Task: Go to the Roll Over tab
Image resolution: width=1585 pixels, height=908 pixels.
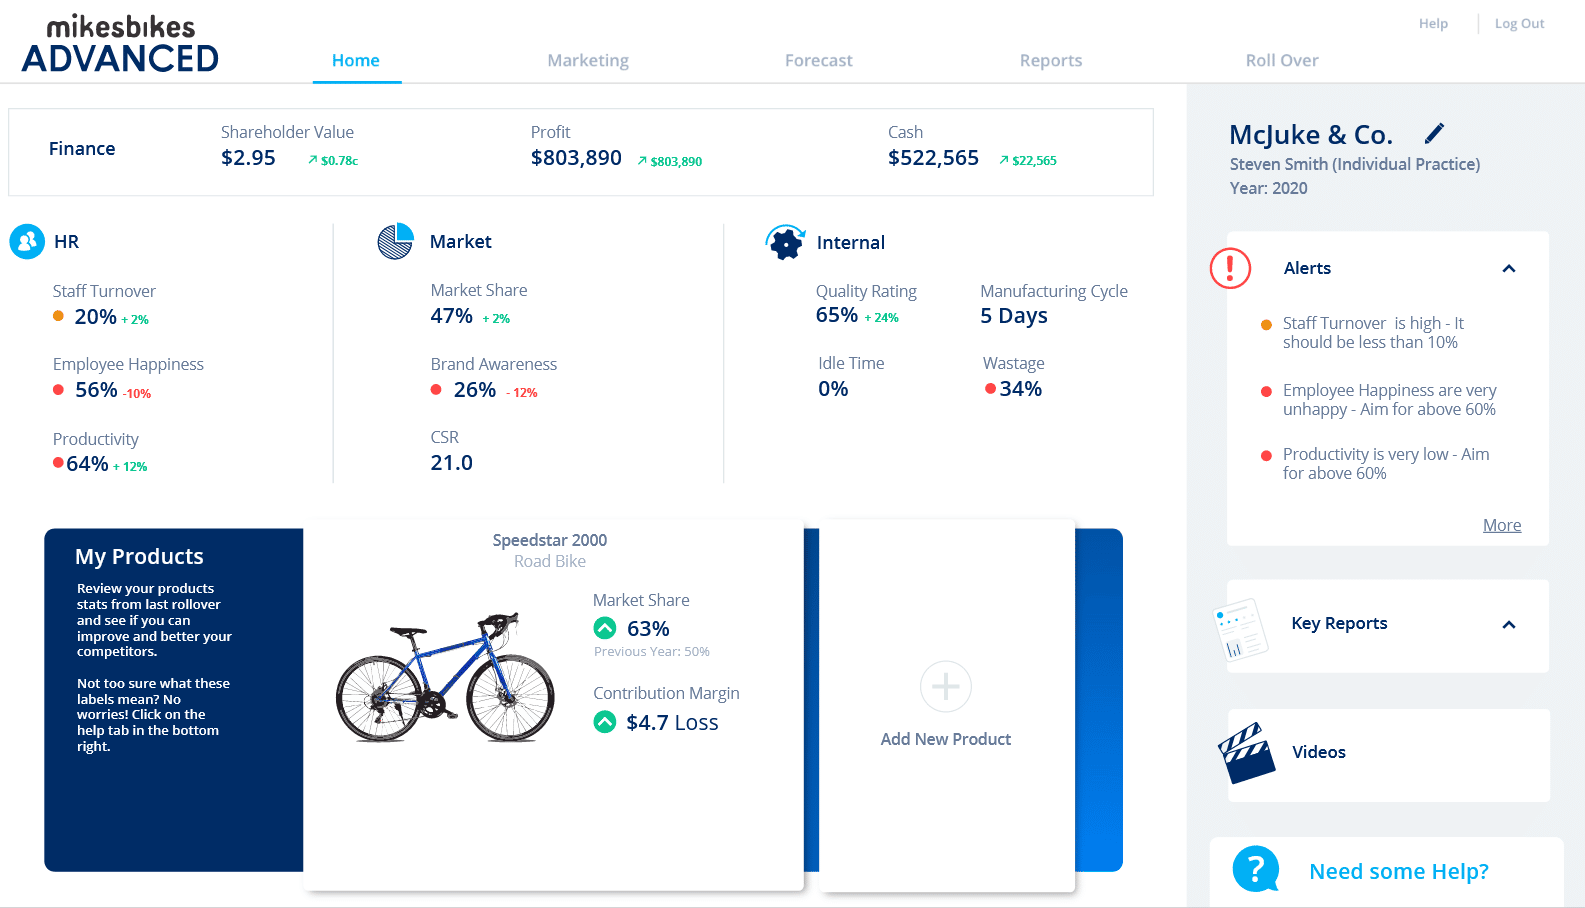Action: (x=1281, y=60)
